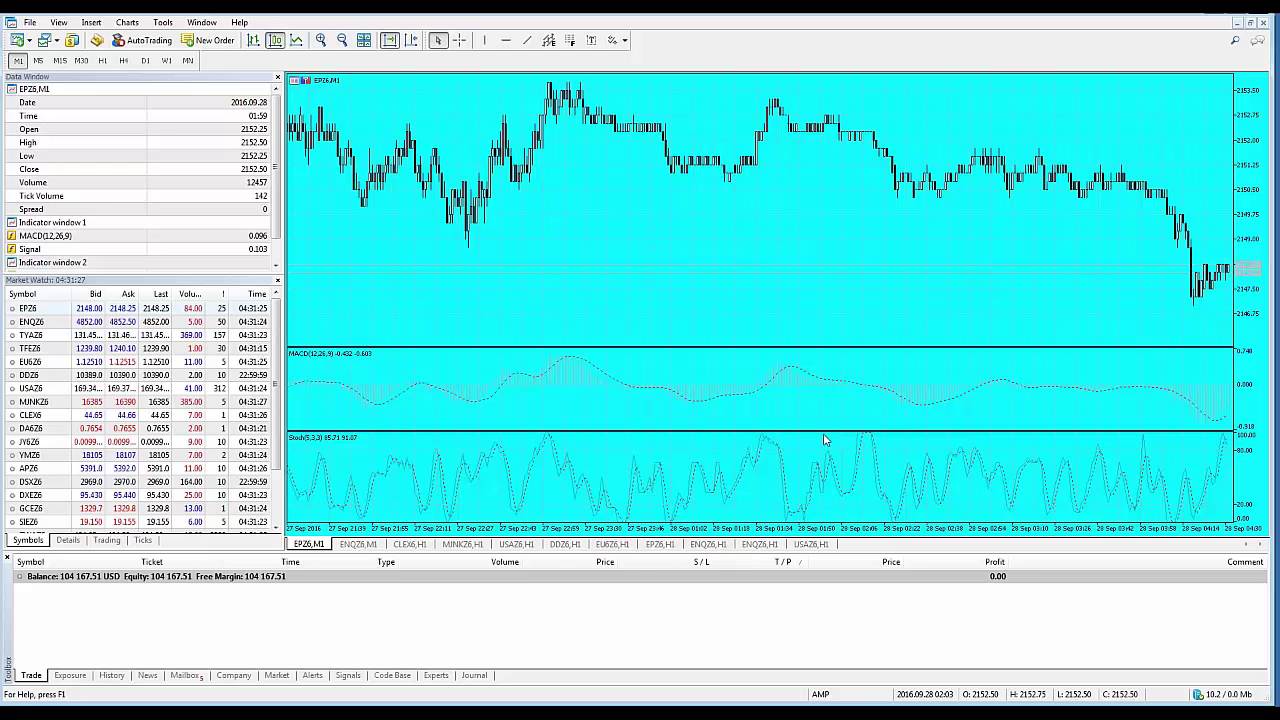Zoom in on the chart
Screen dimensions: 1280x720
point(321,40)
